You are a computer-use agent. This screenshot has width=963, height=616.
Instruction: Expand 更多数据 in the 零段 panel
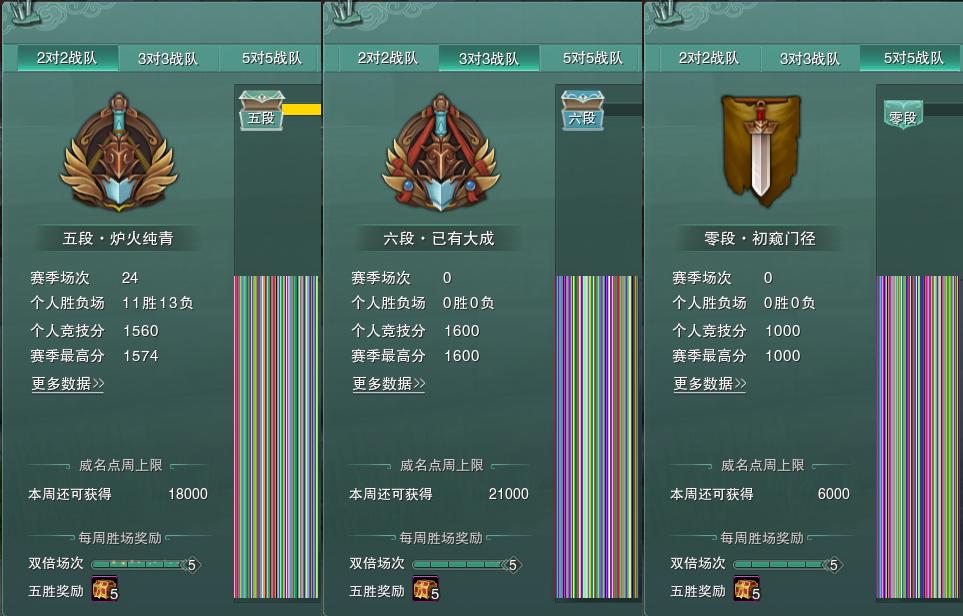pos(710,384)
